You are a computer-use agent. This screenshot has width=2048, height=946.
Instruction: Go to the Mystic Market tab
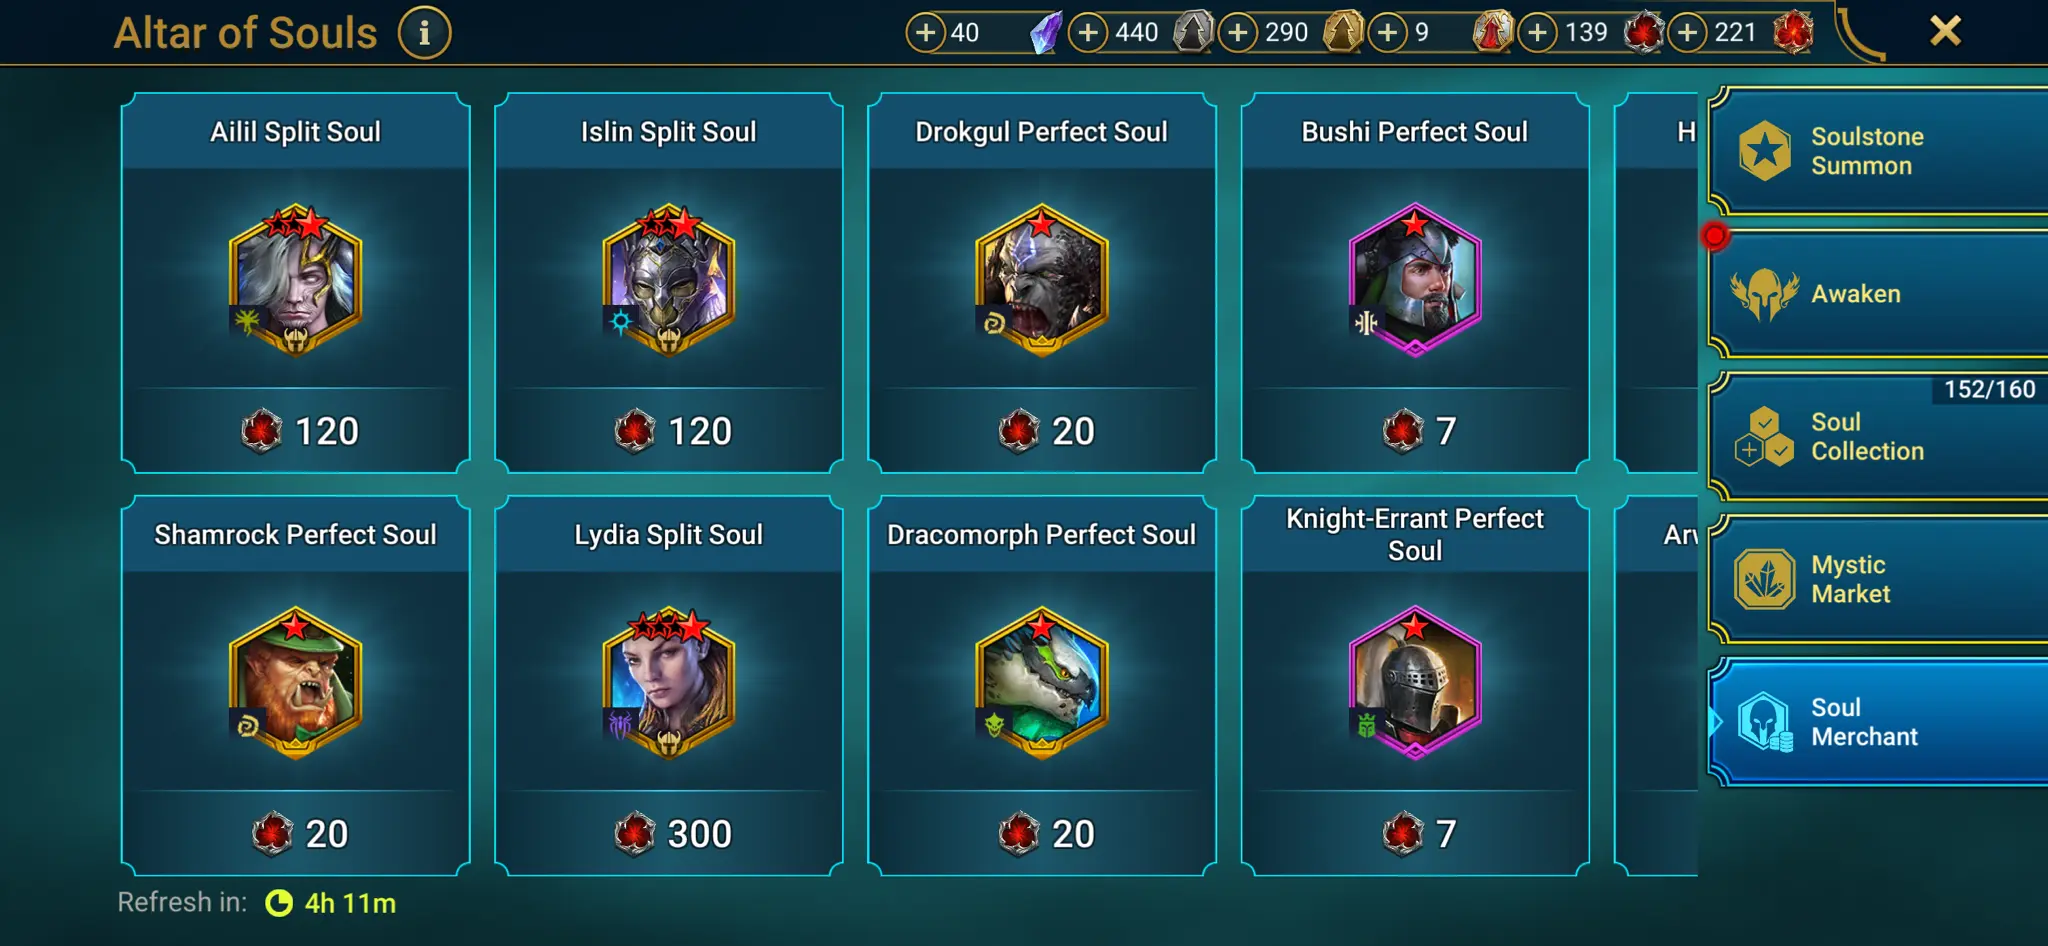(1878, 579)
